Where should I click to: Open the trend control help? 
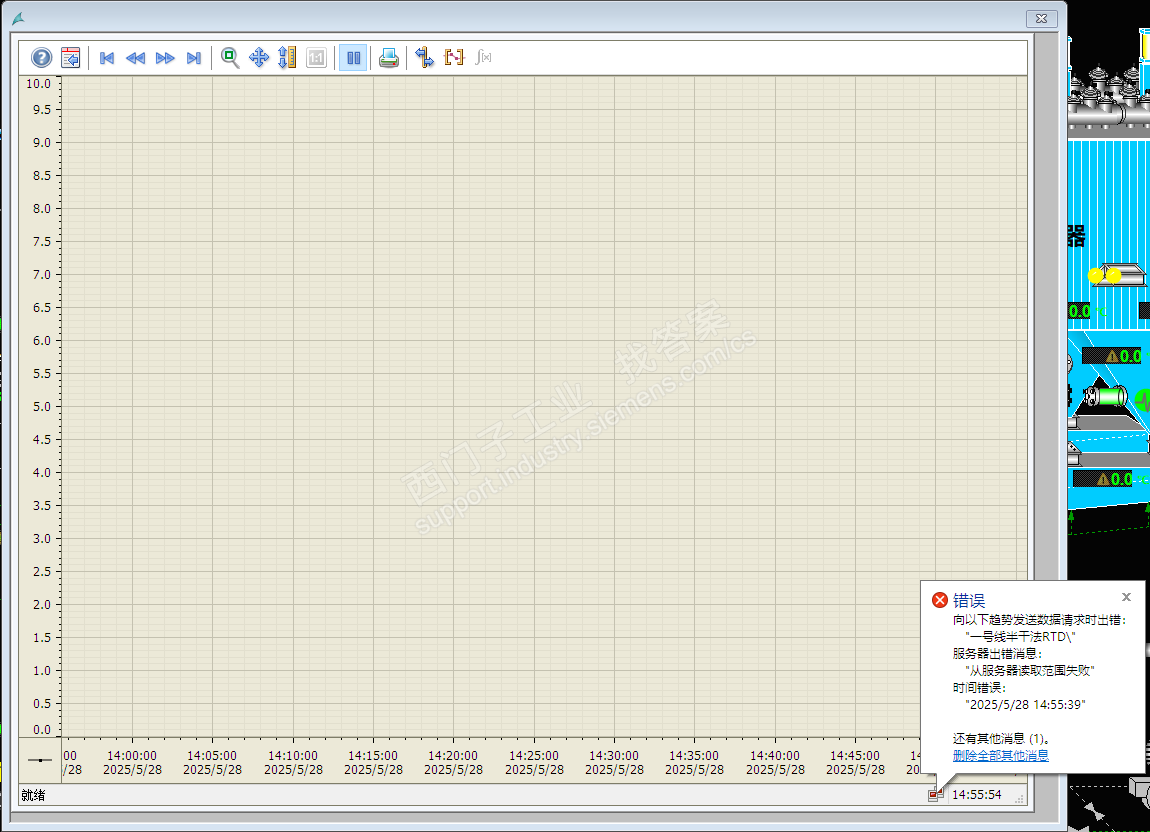tap(42, 57)
